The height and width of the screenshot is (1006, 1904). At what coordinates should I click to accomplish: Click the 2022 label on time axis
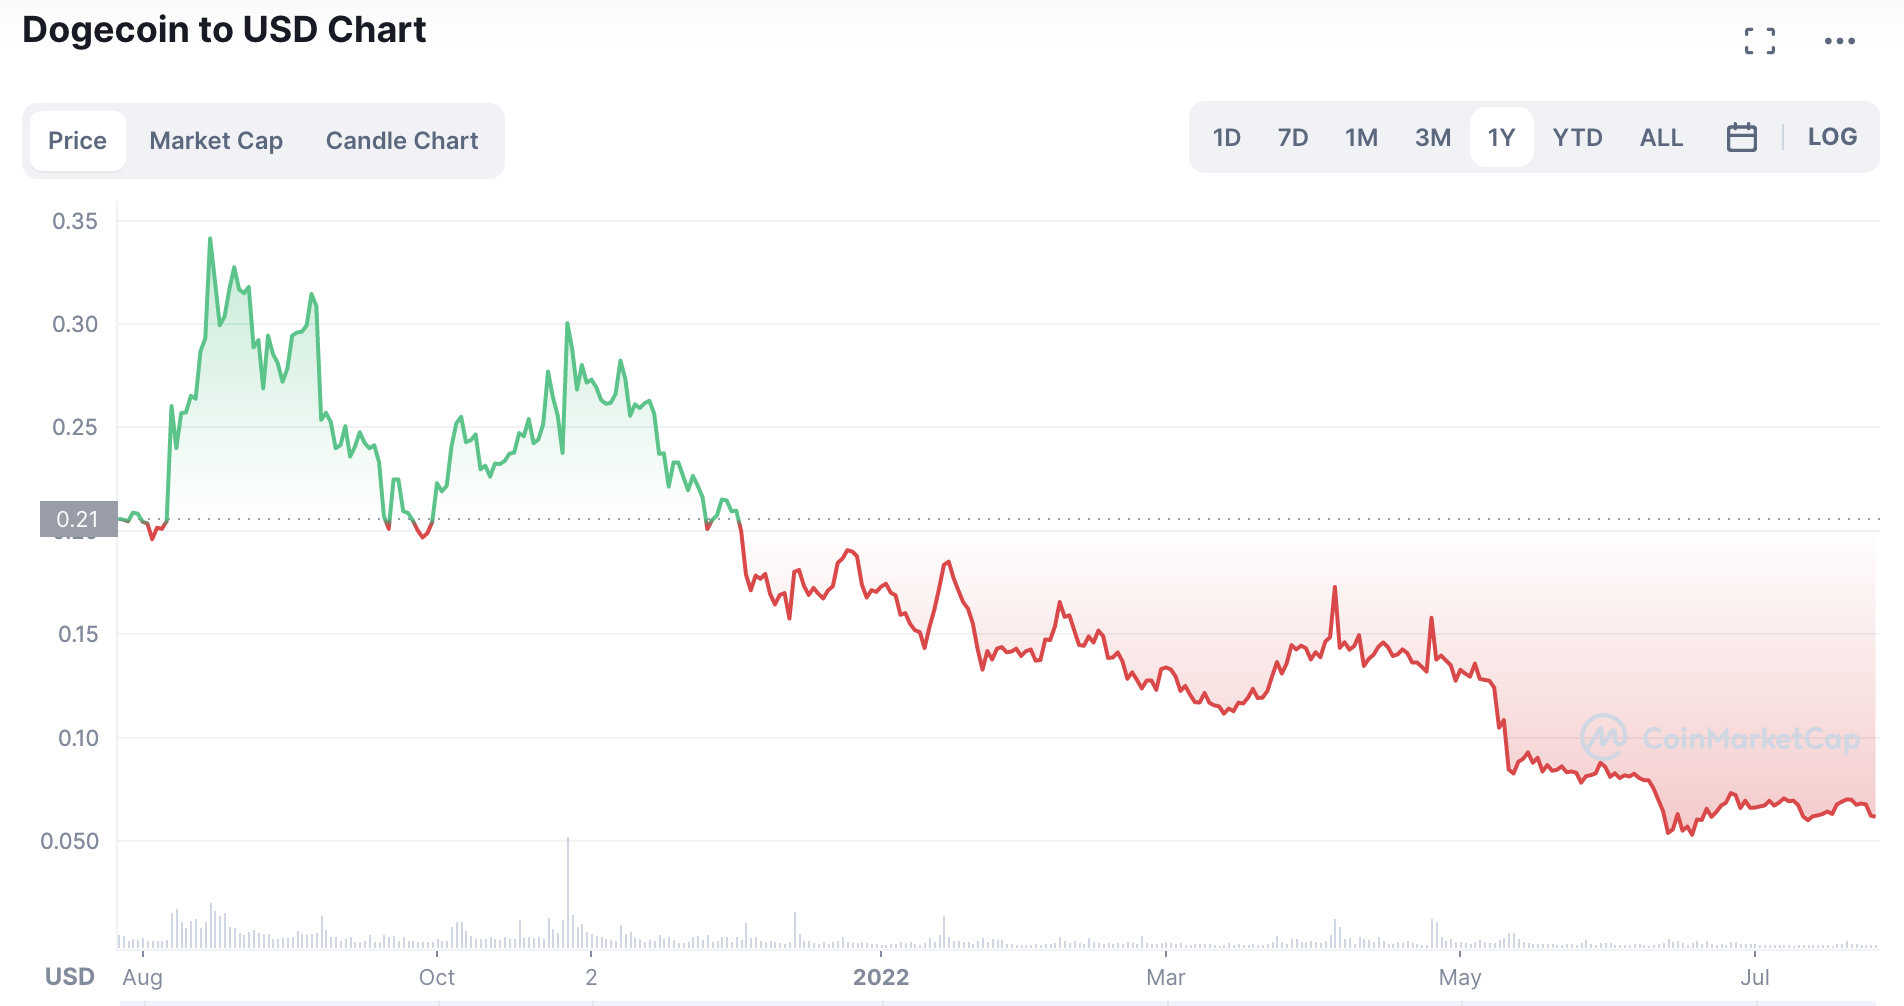point(881,977)
